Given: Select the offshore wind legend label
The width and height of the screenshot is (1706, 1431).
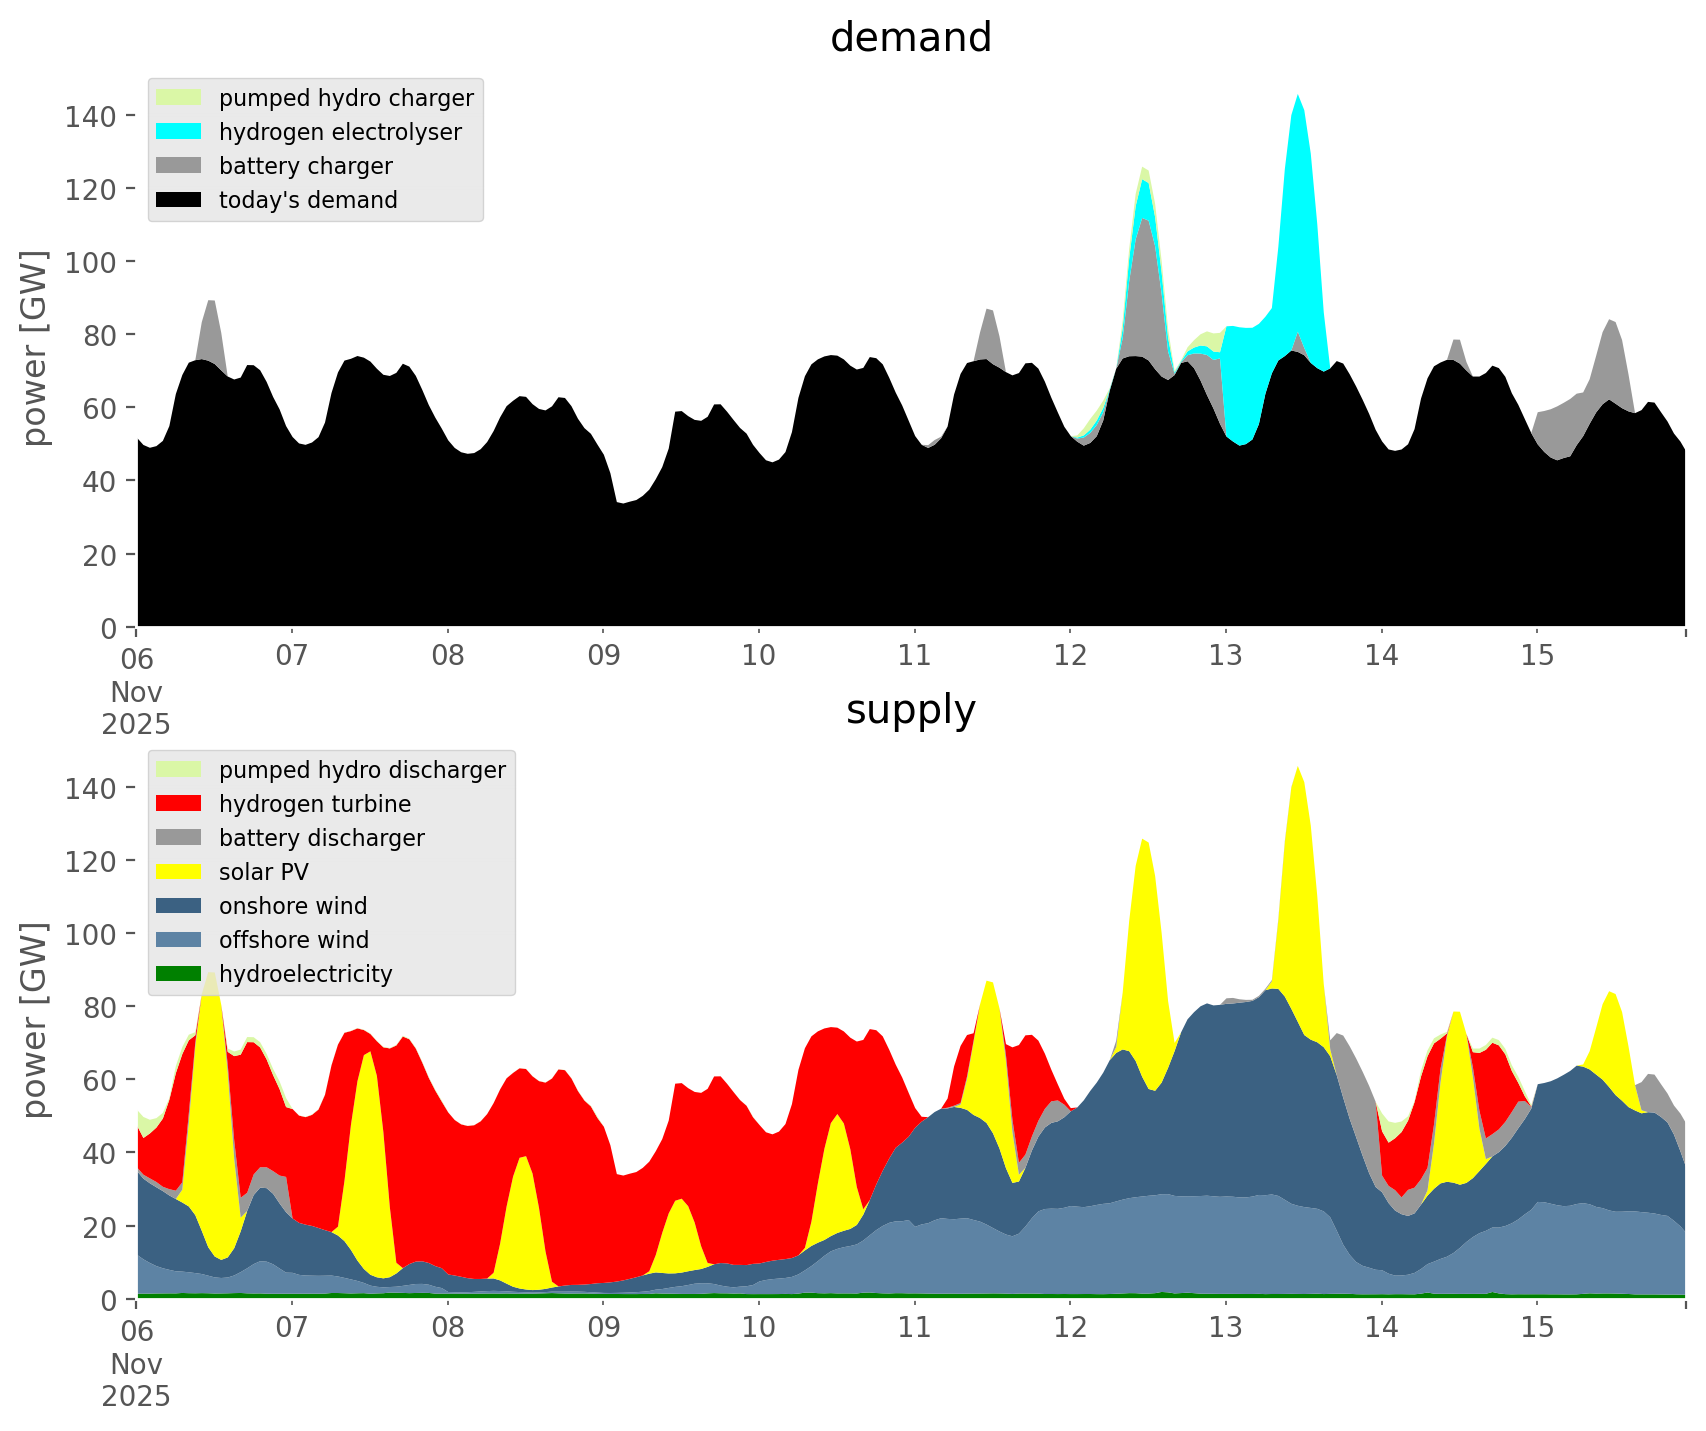Looking at the screenshot, I should (x=293, y=940).
